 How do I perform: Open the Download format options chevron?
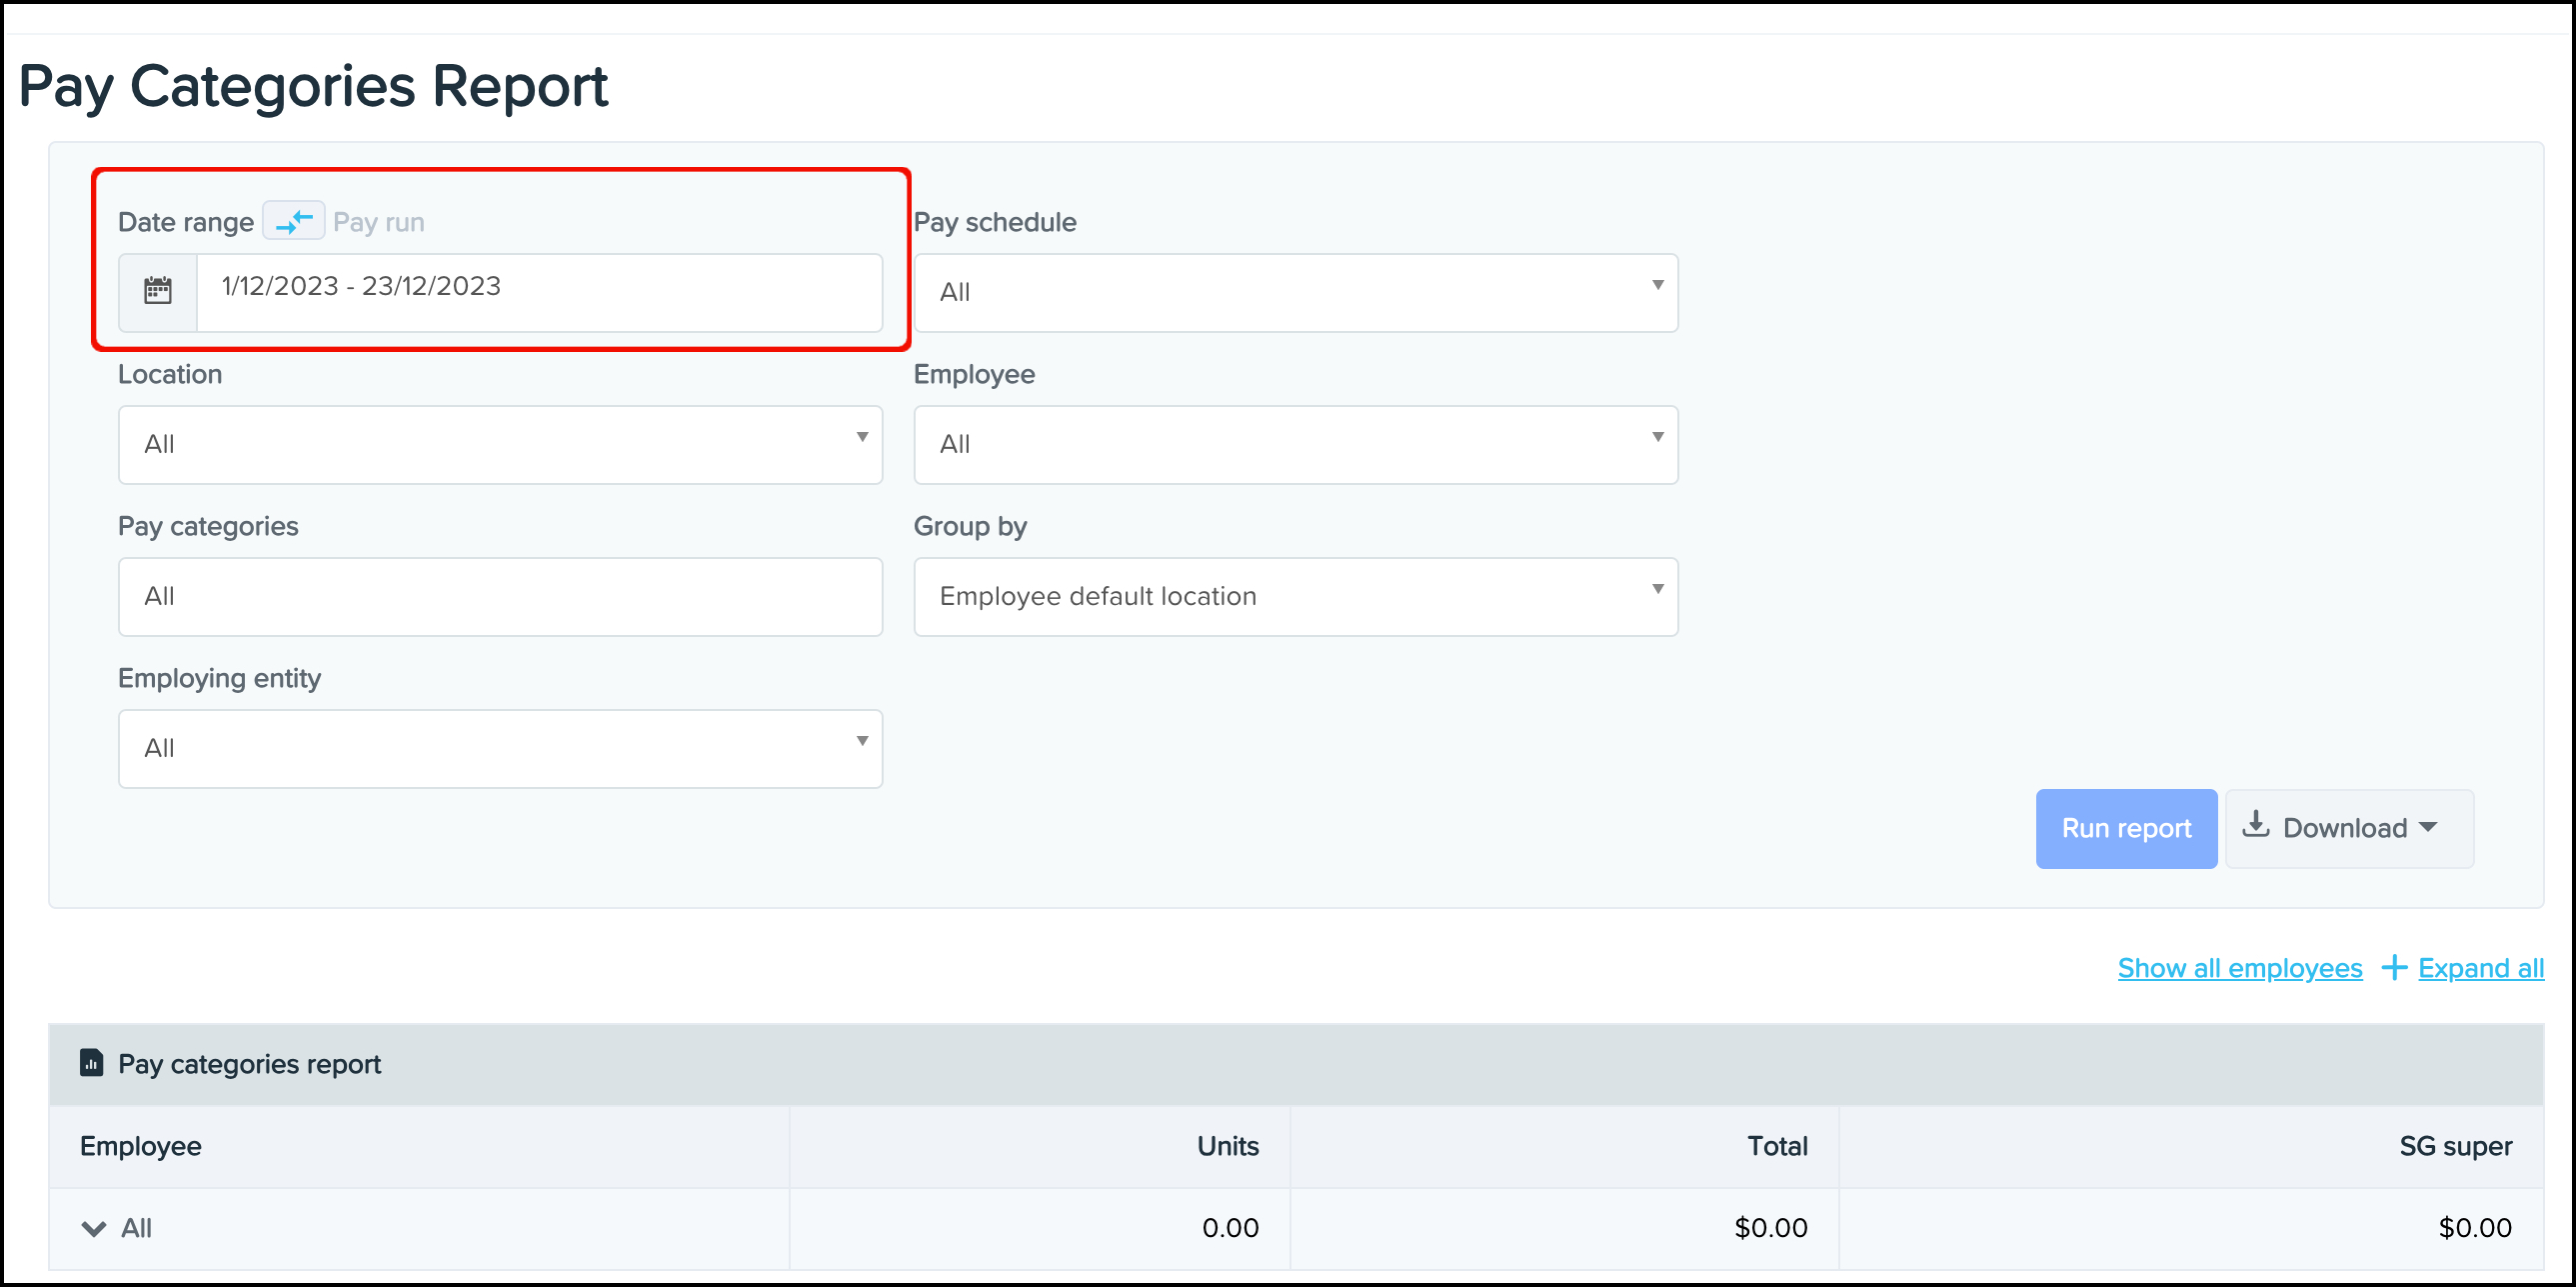coord(2430,827)
